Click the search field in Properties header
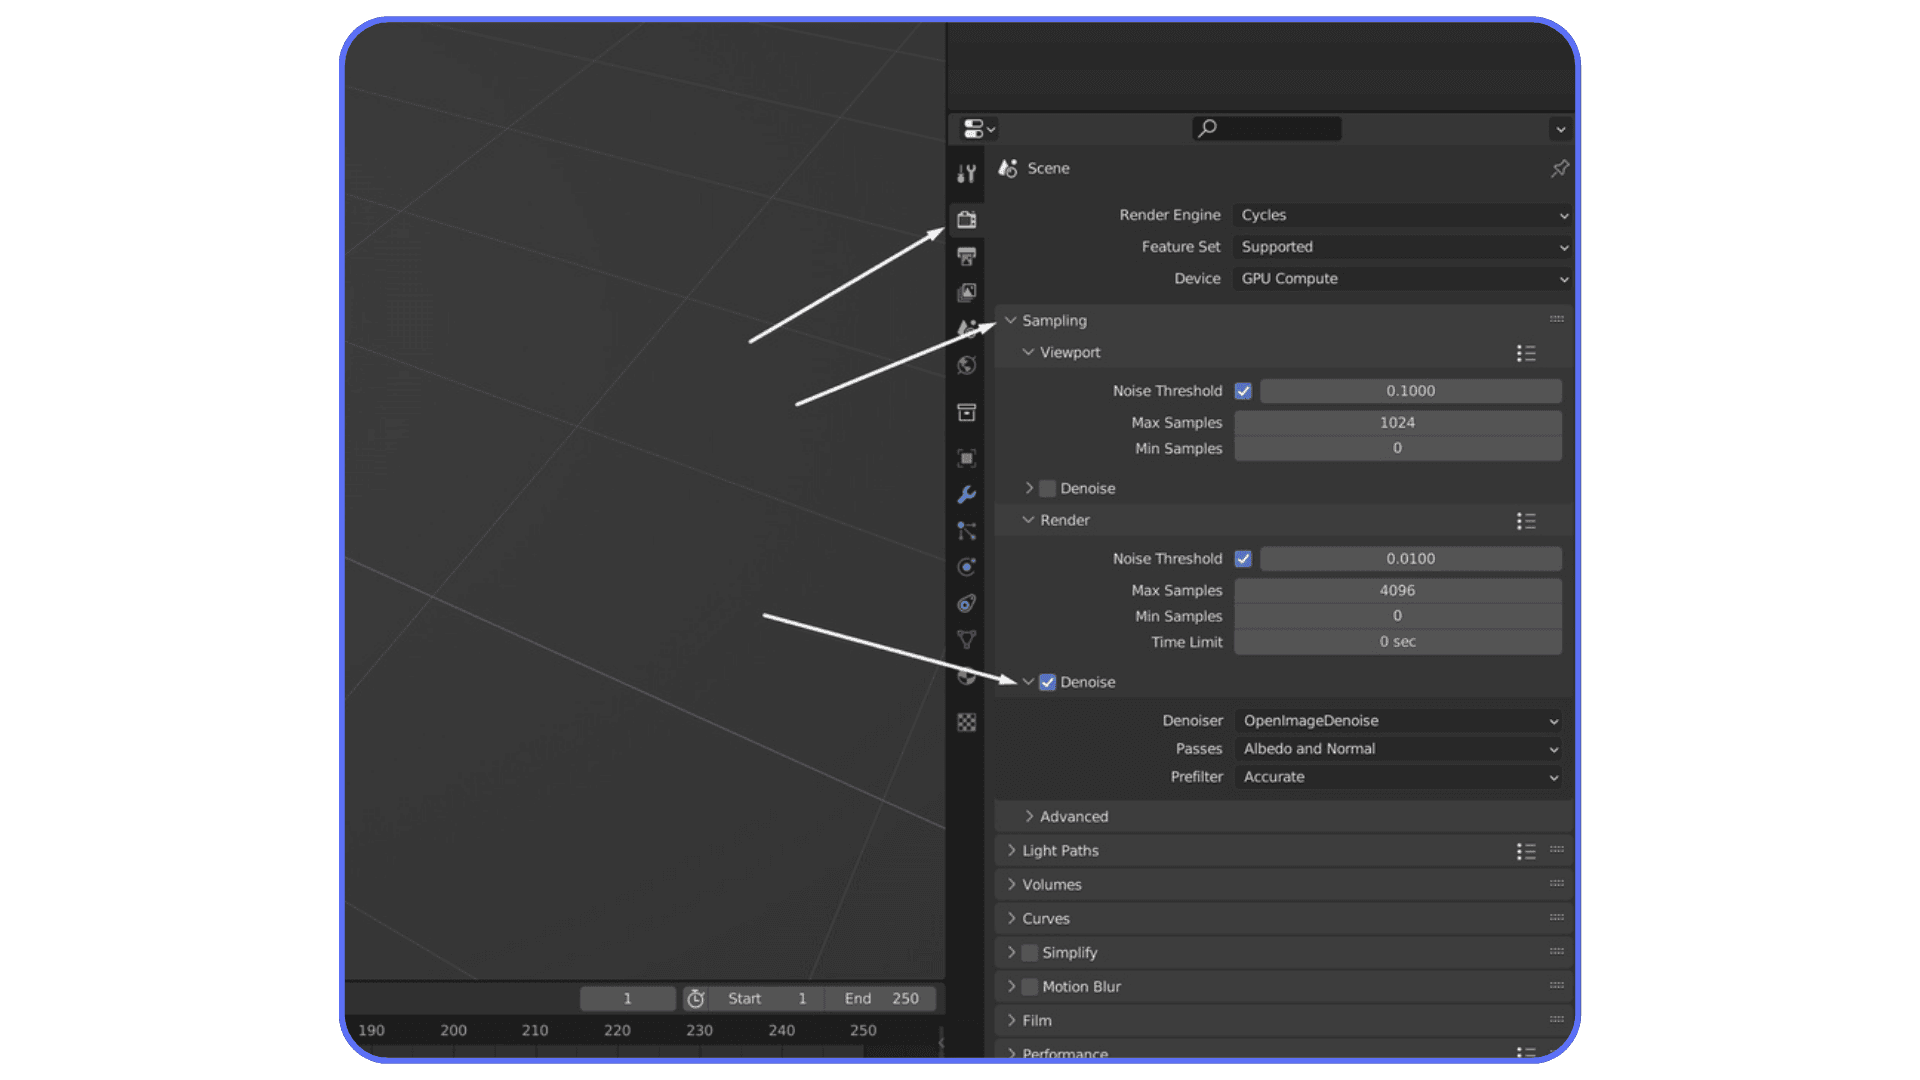 point(1266,128)
